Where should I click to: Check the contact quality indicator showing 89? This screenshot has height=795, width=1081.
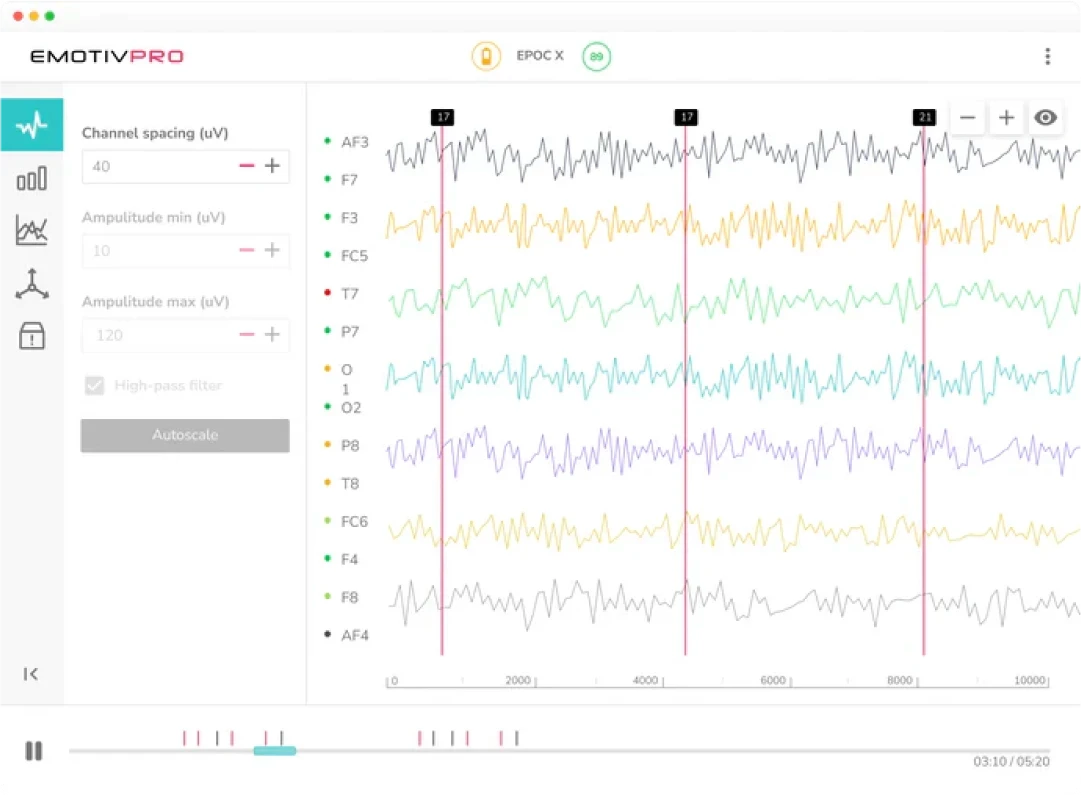point(596,56)
